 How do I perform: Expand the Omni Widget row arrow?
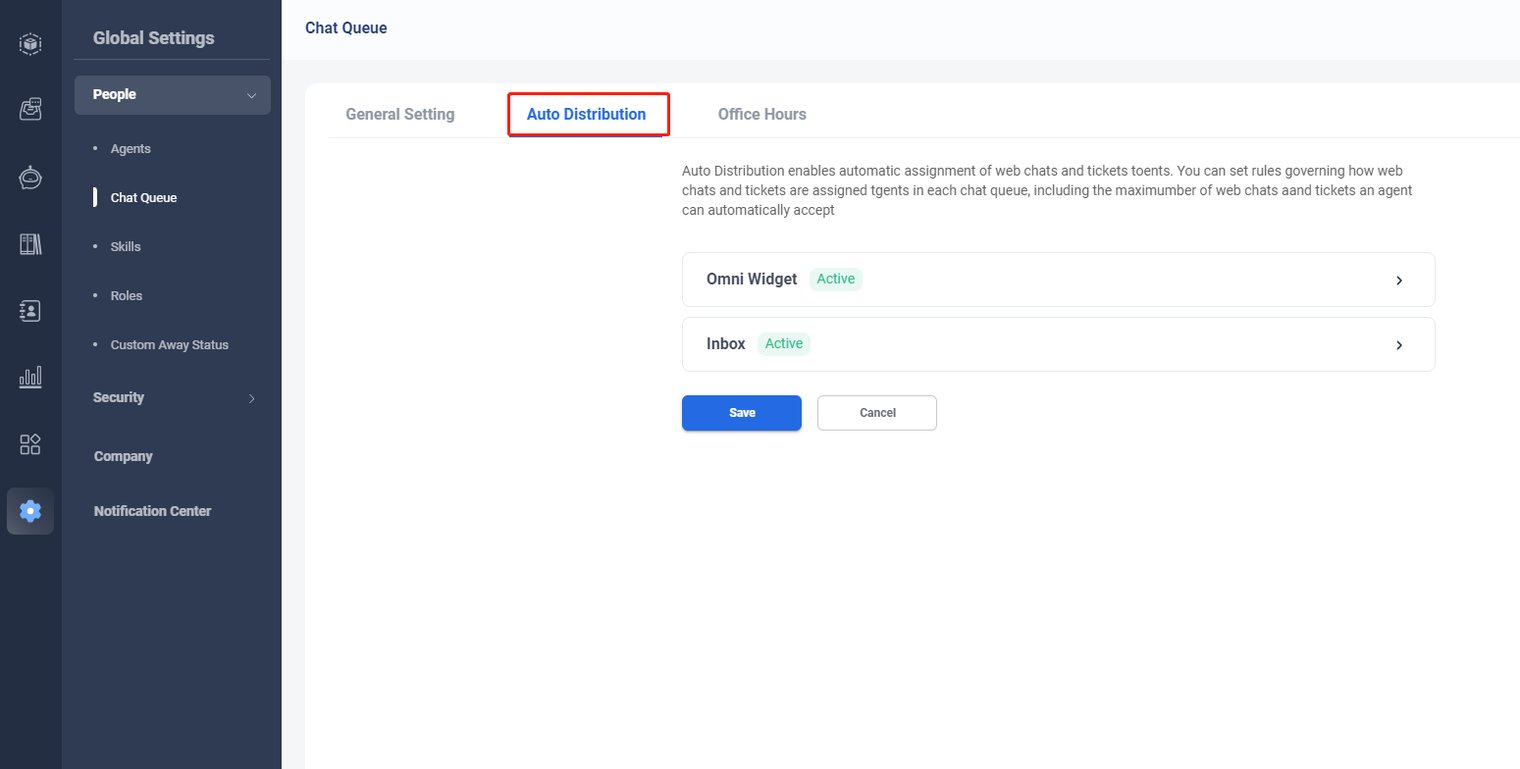pyautogui.click(x=1399, y=280)
